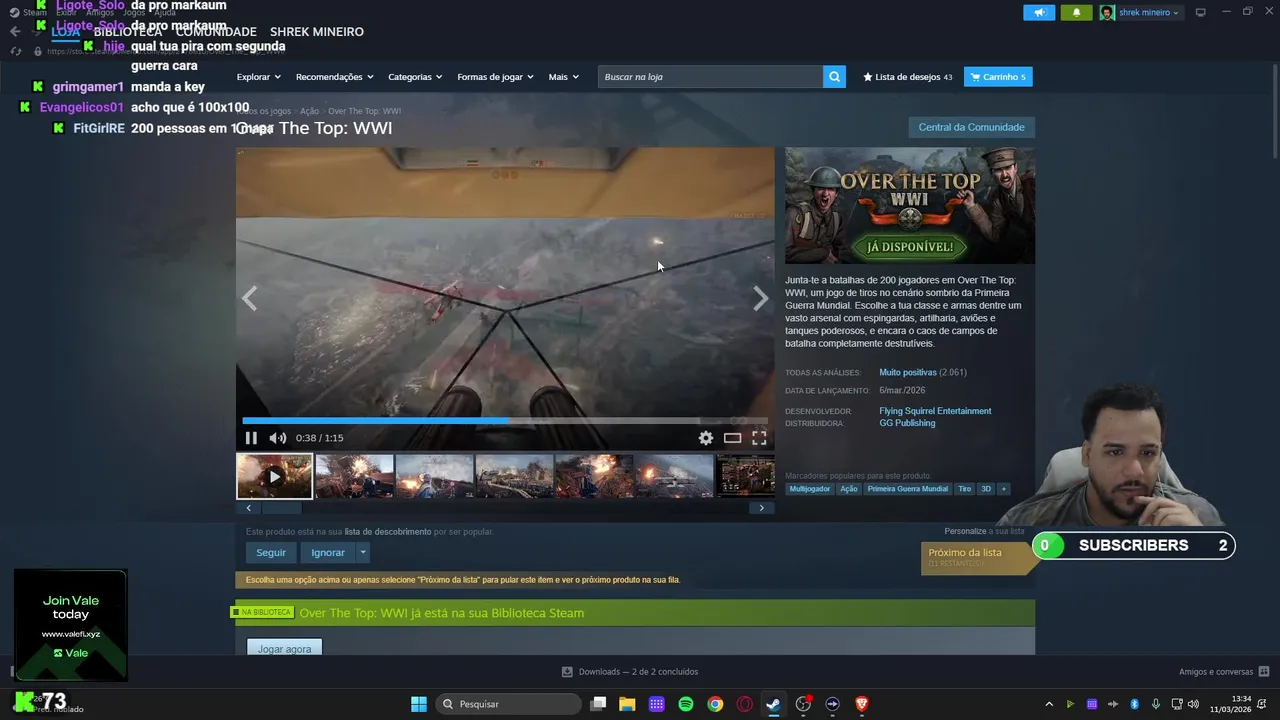Open Google Chrome from the taskbar

(715, 704)
